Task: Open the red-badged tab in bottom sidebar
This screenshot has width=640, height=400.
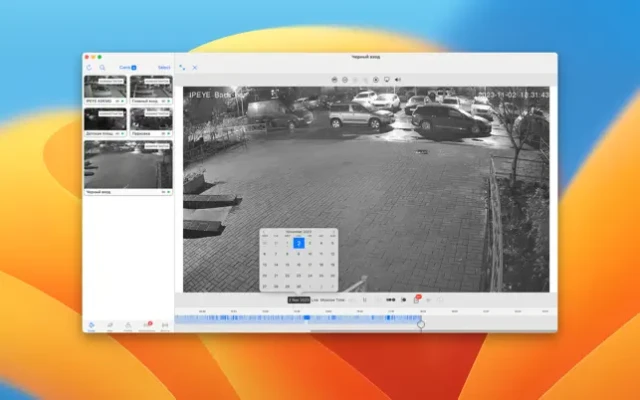Action: click(x=146, y=326)
